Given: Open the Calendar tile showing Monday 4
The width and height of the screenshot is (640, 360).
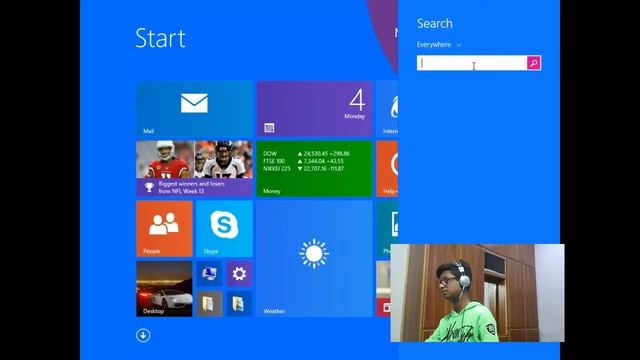Looking at the screenshot, I should [x=314, y=109].
